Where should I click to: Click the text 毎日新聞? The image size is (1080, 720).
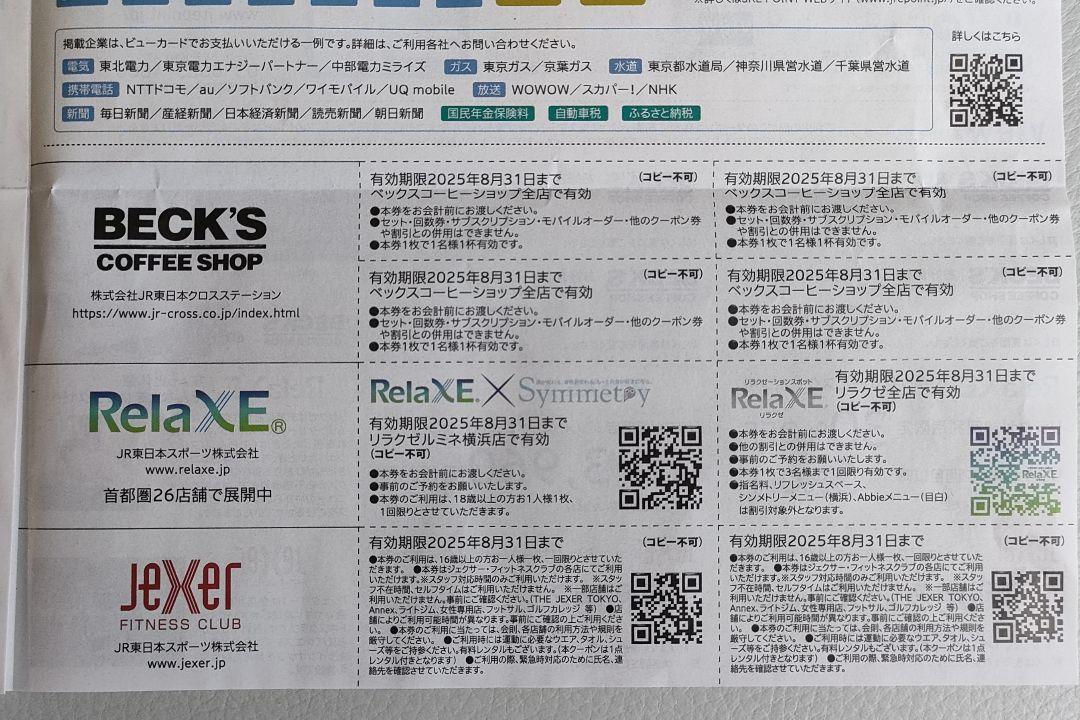click(125, 113)
